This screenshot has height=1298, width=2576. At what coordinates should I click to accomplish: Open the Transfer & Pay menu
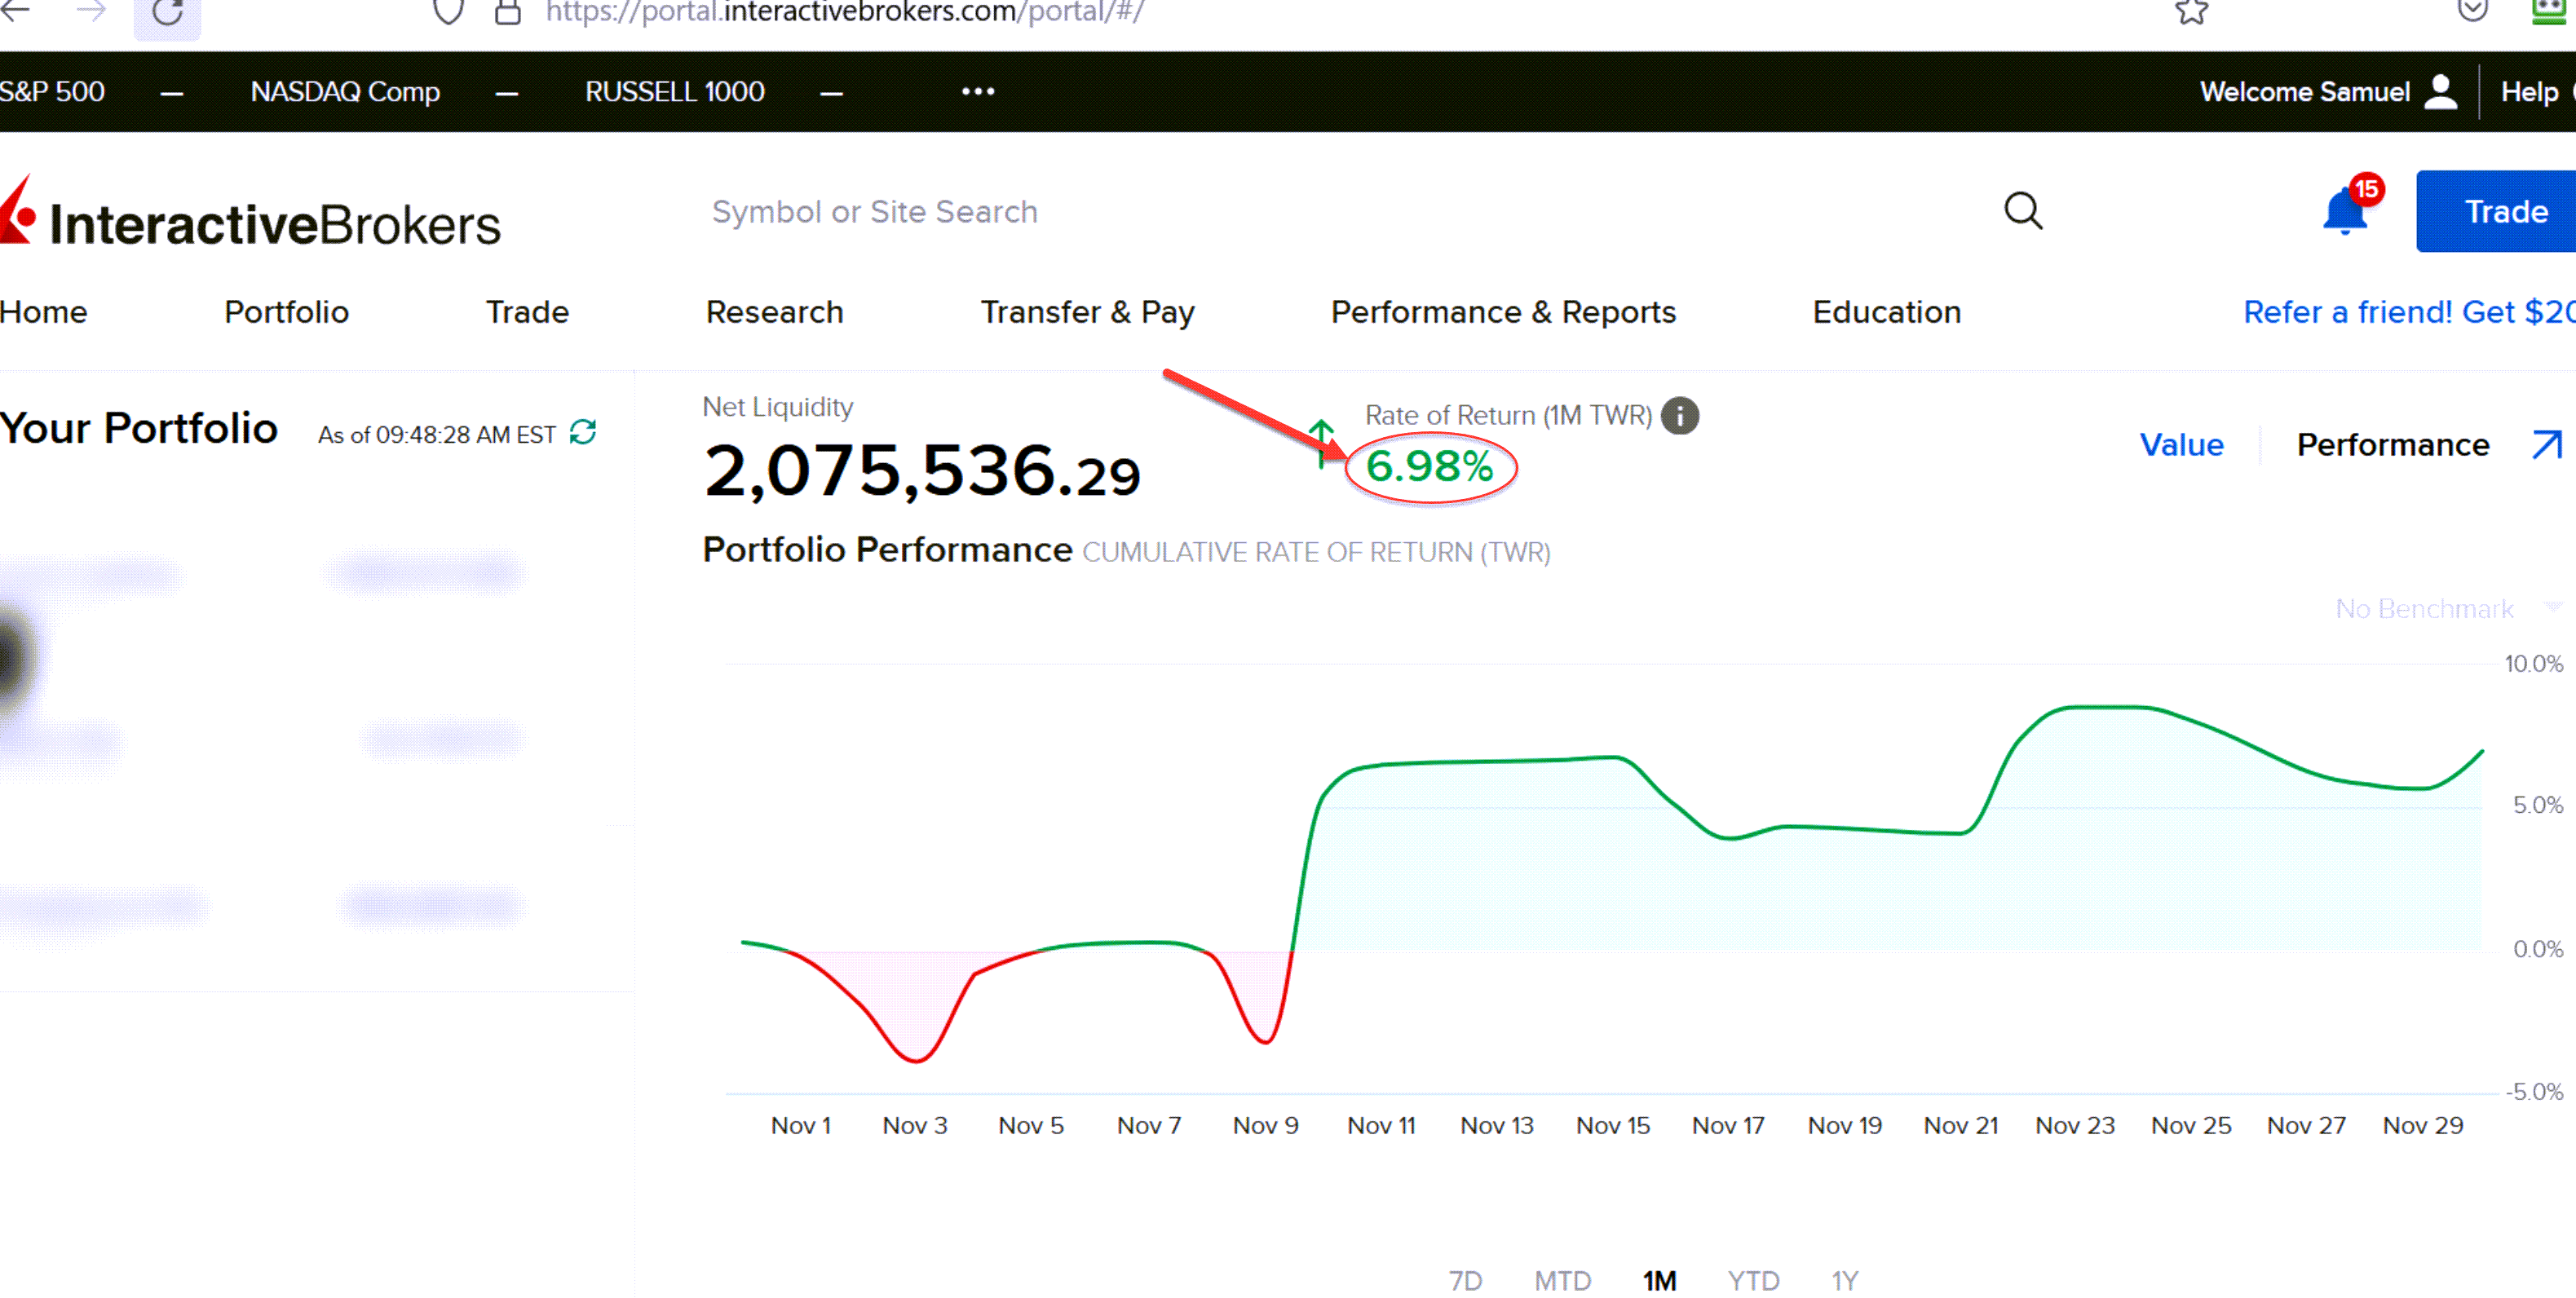1087,312
